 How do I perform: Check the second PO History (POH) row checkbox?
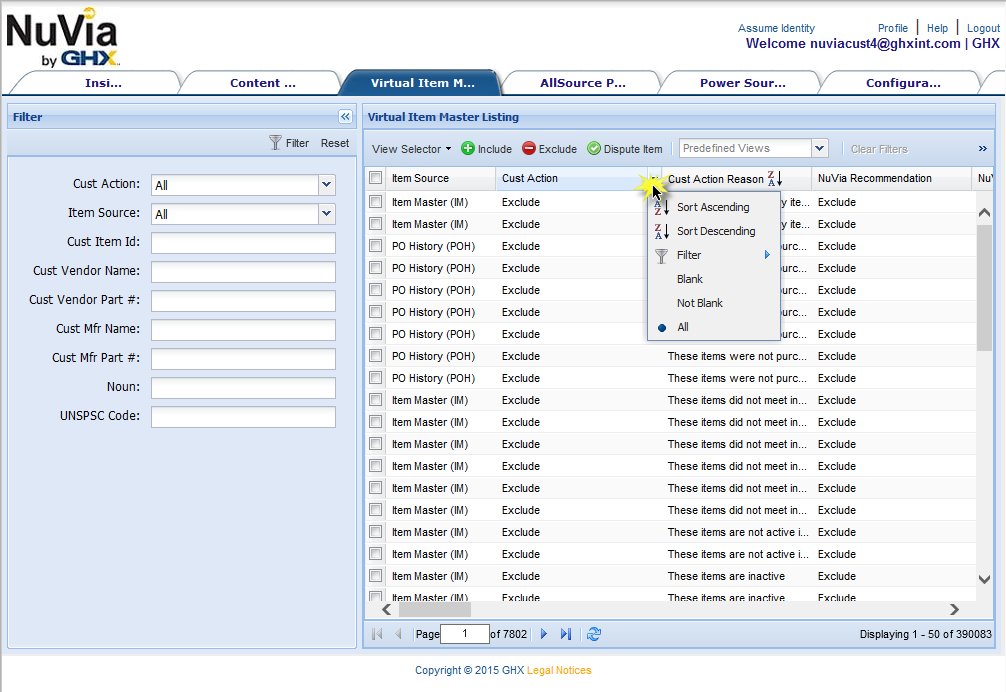click(376, 267)
